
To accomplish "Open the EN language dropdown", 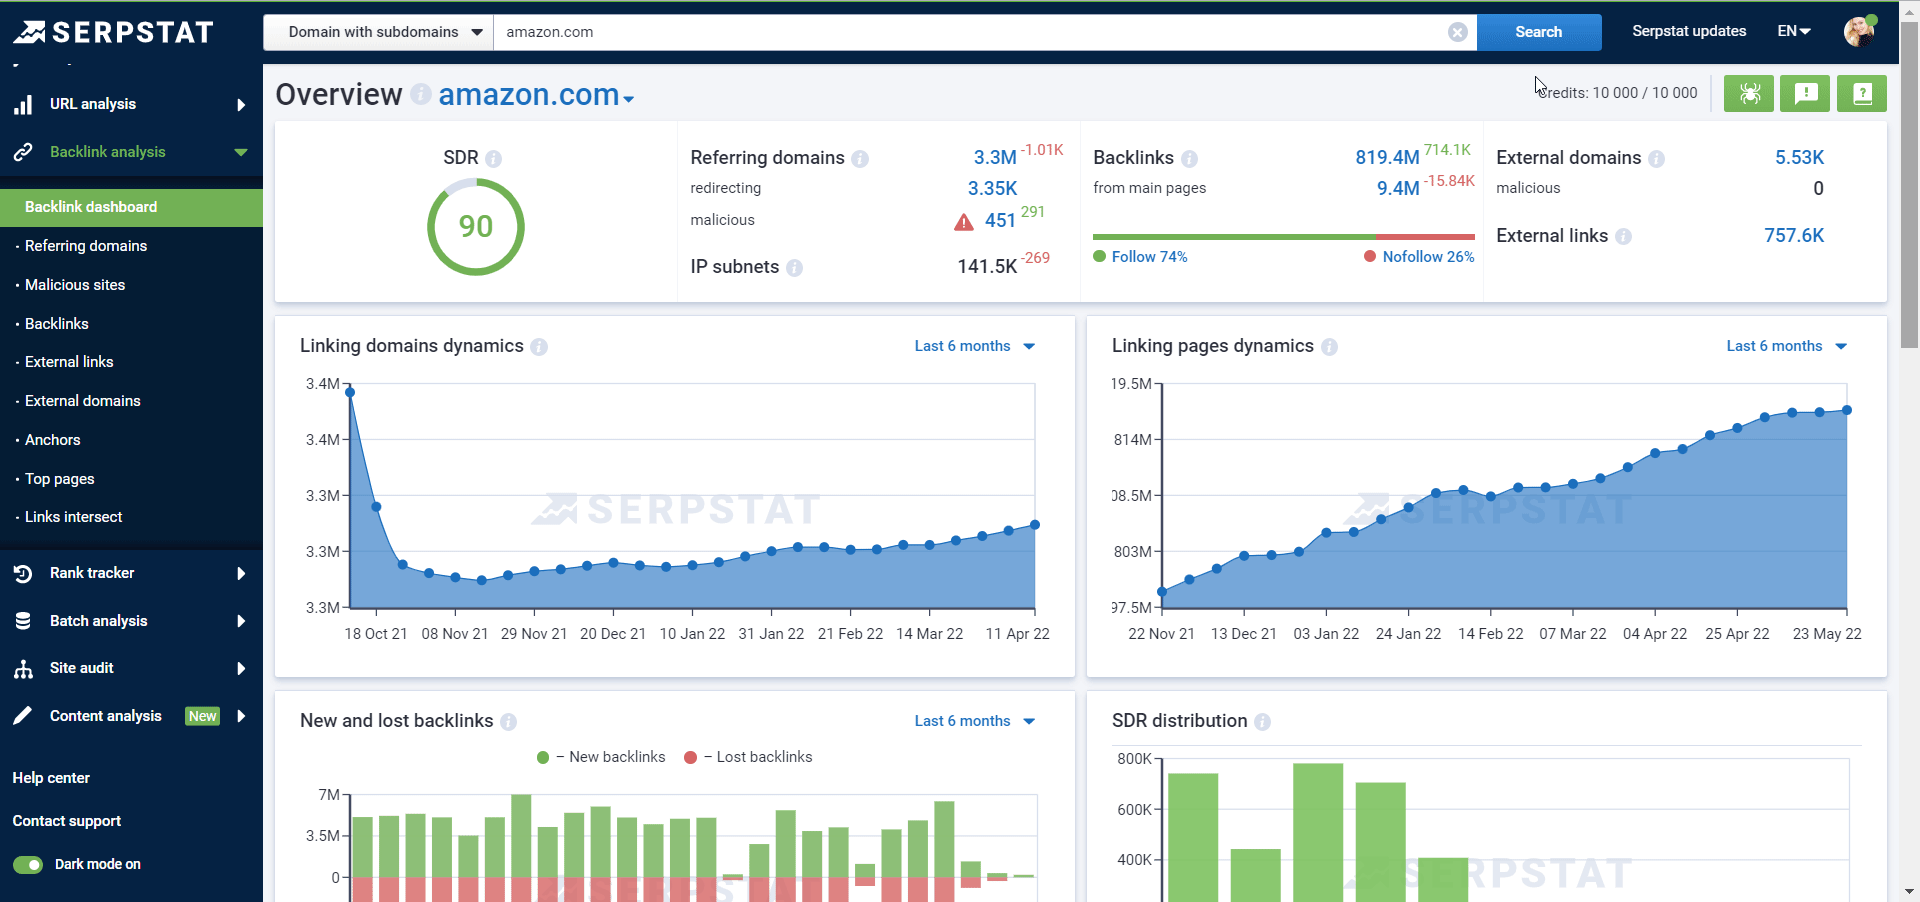I will (1793, 31).
